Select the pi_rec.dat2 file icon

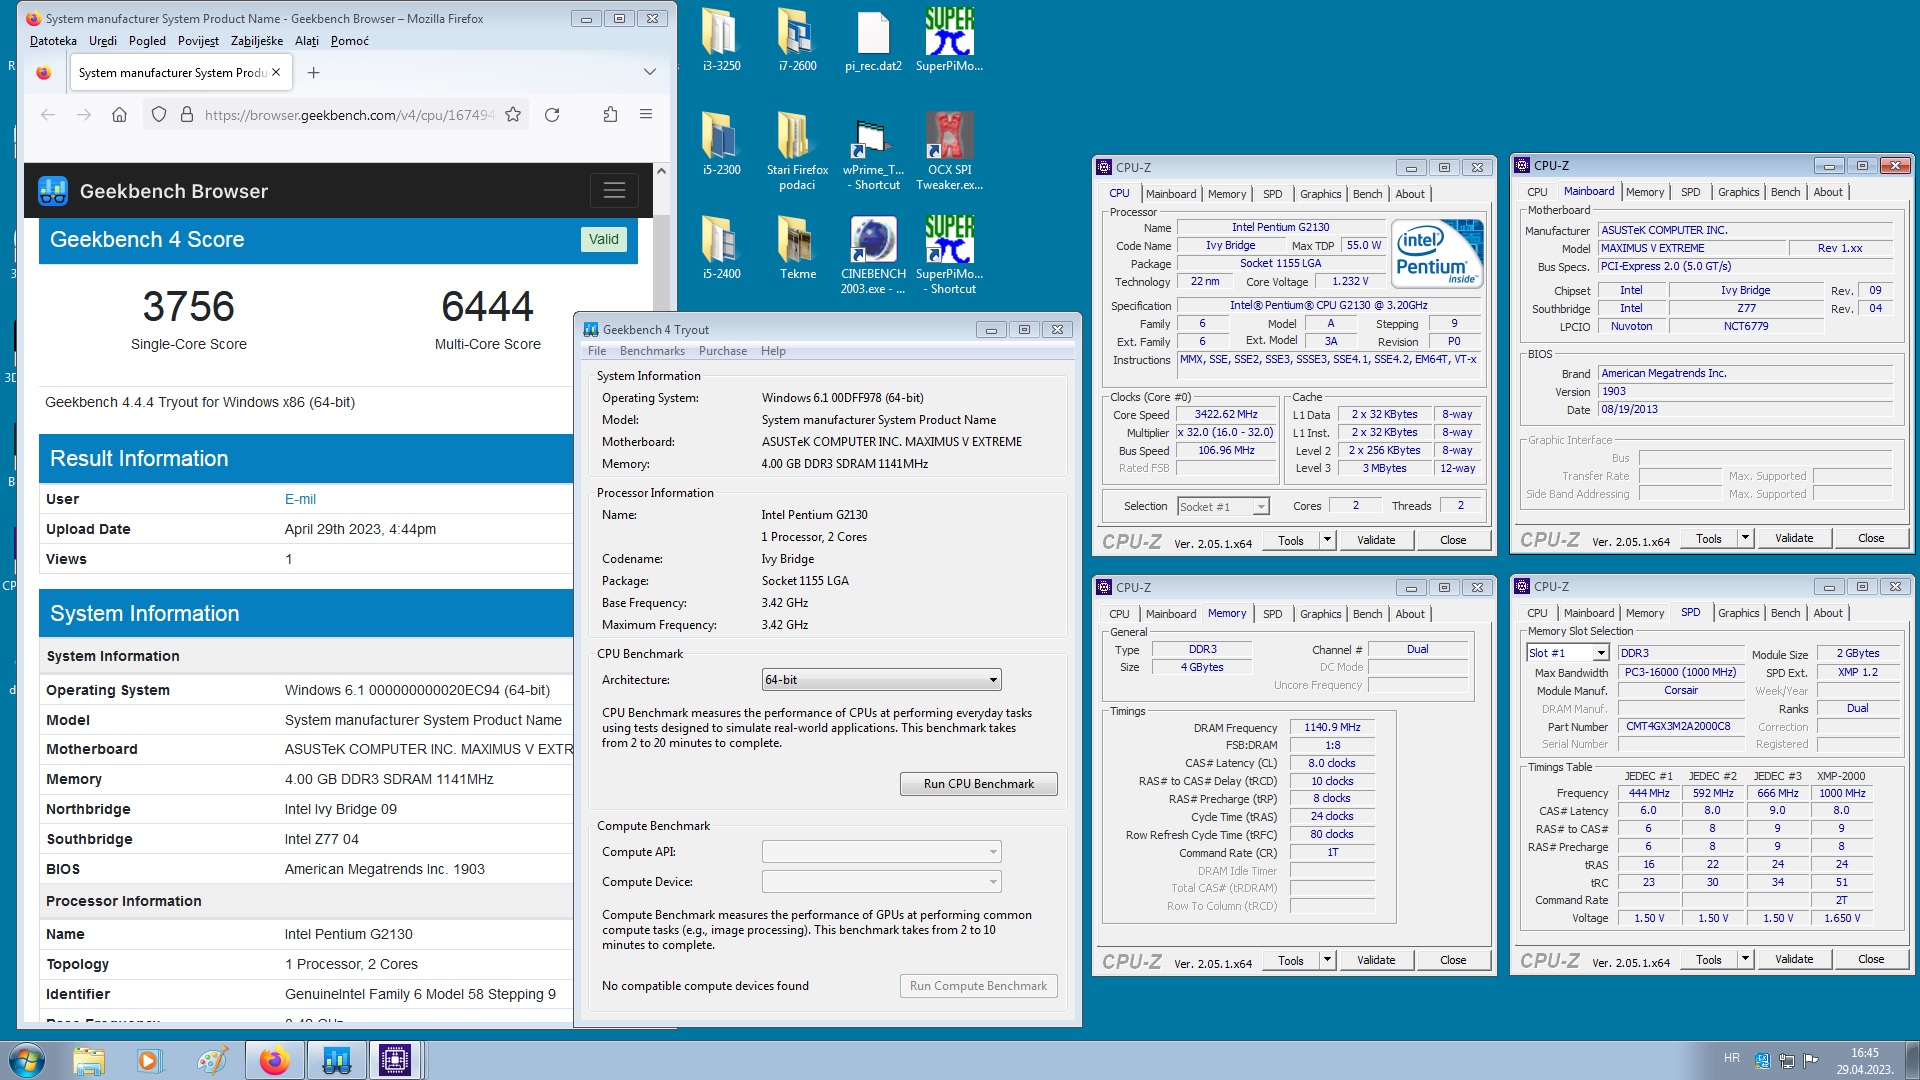tap(873, 40)
